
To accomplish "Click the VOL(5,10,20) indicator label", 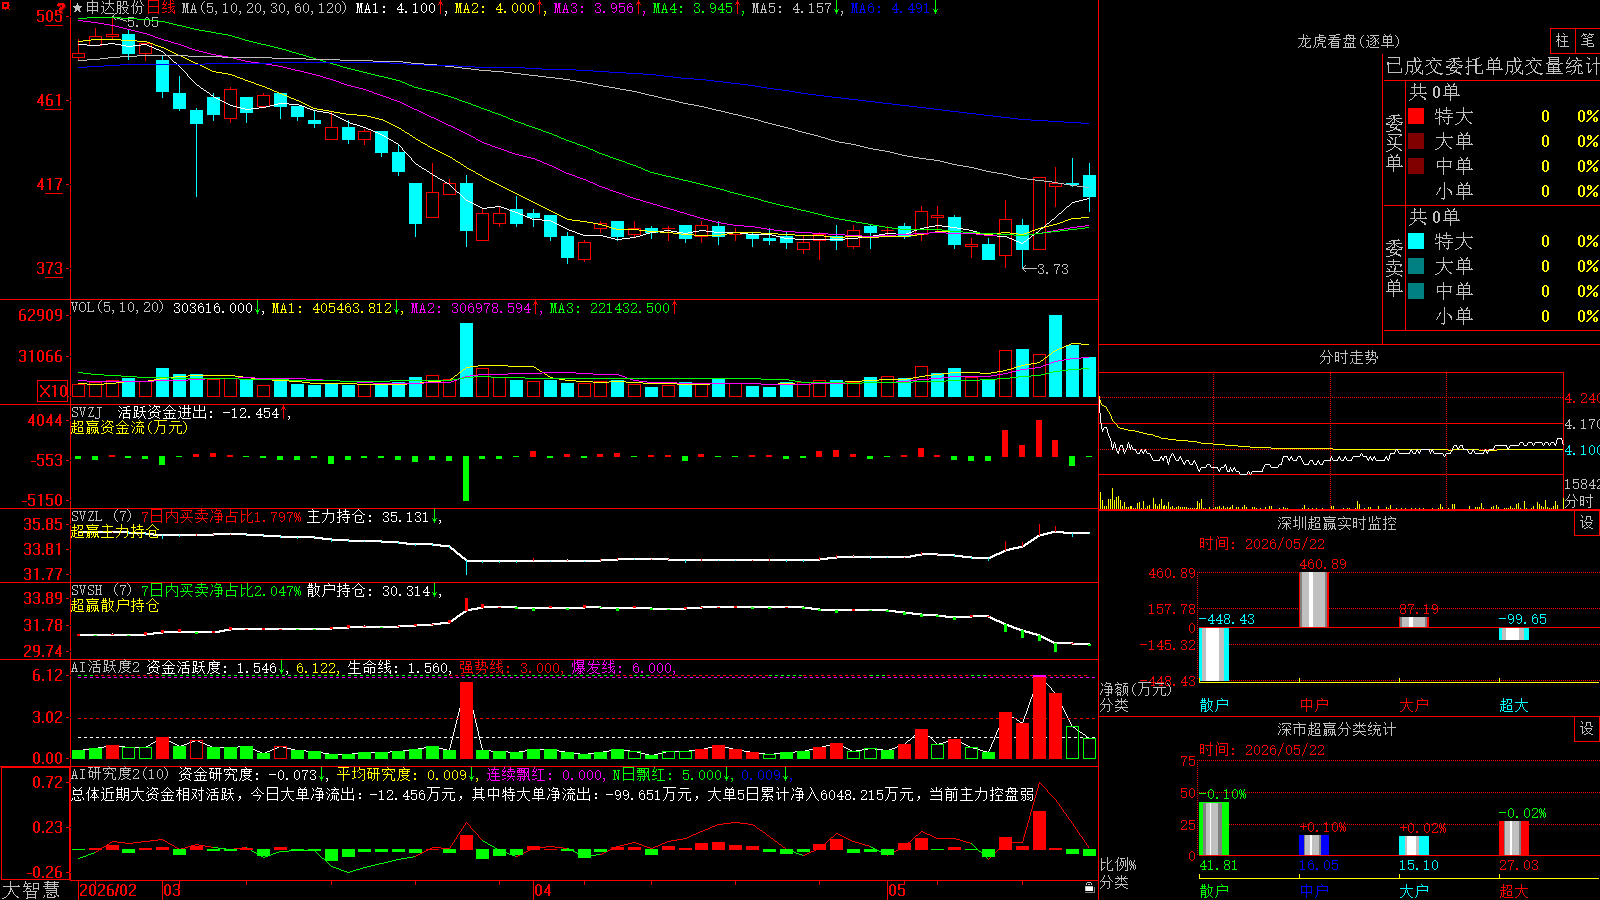I will 118,308.
